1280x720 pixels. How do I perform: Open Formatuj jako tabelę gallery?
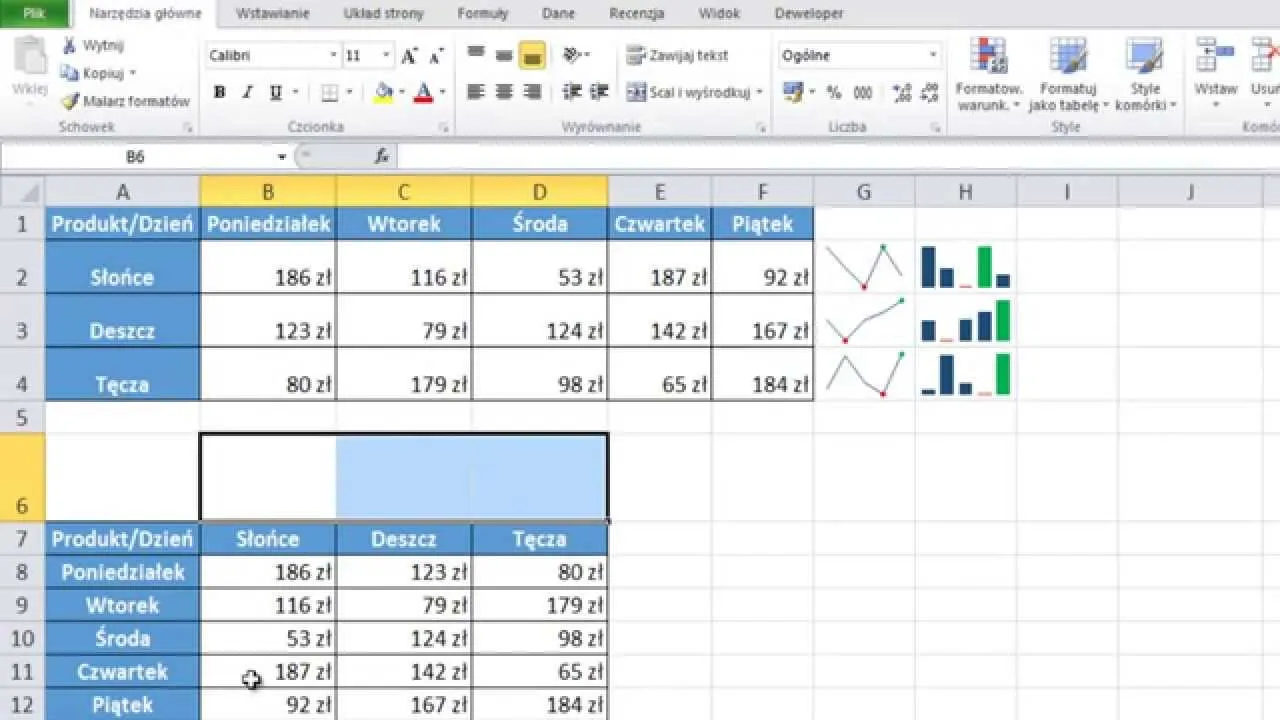pos(1069,74)
